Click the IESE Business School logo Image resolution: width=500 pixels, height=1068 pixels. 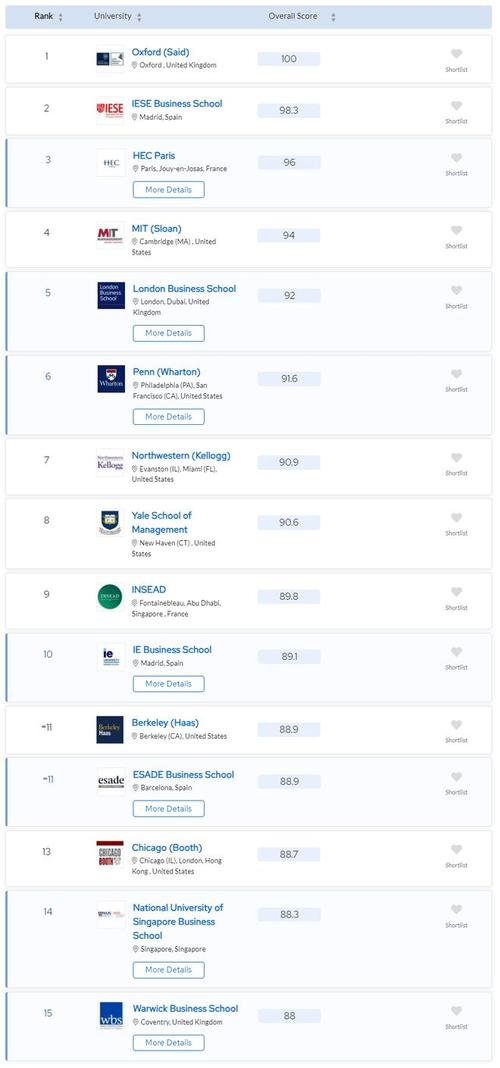click(x=110, y=111)
